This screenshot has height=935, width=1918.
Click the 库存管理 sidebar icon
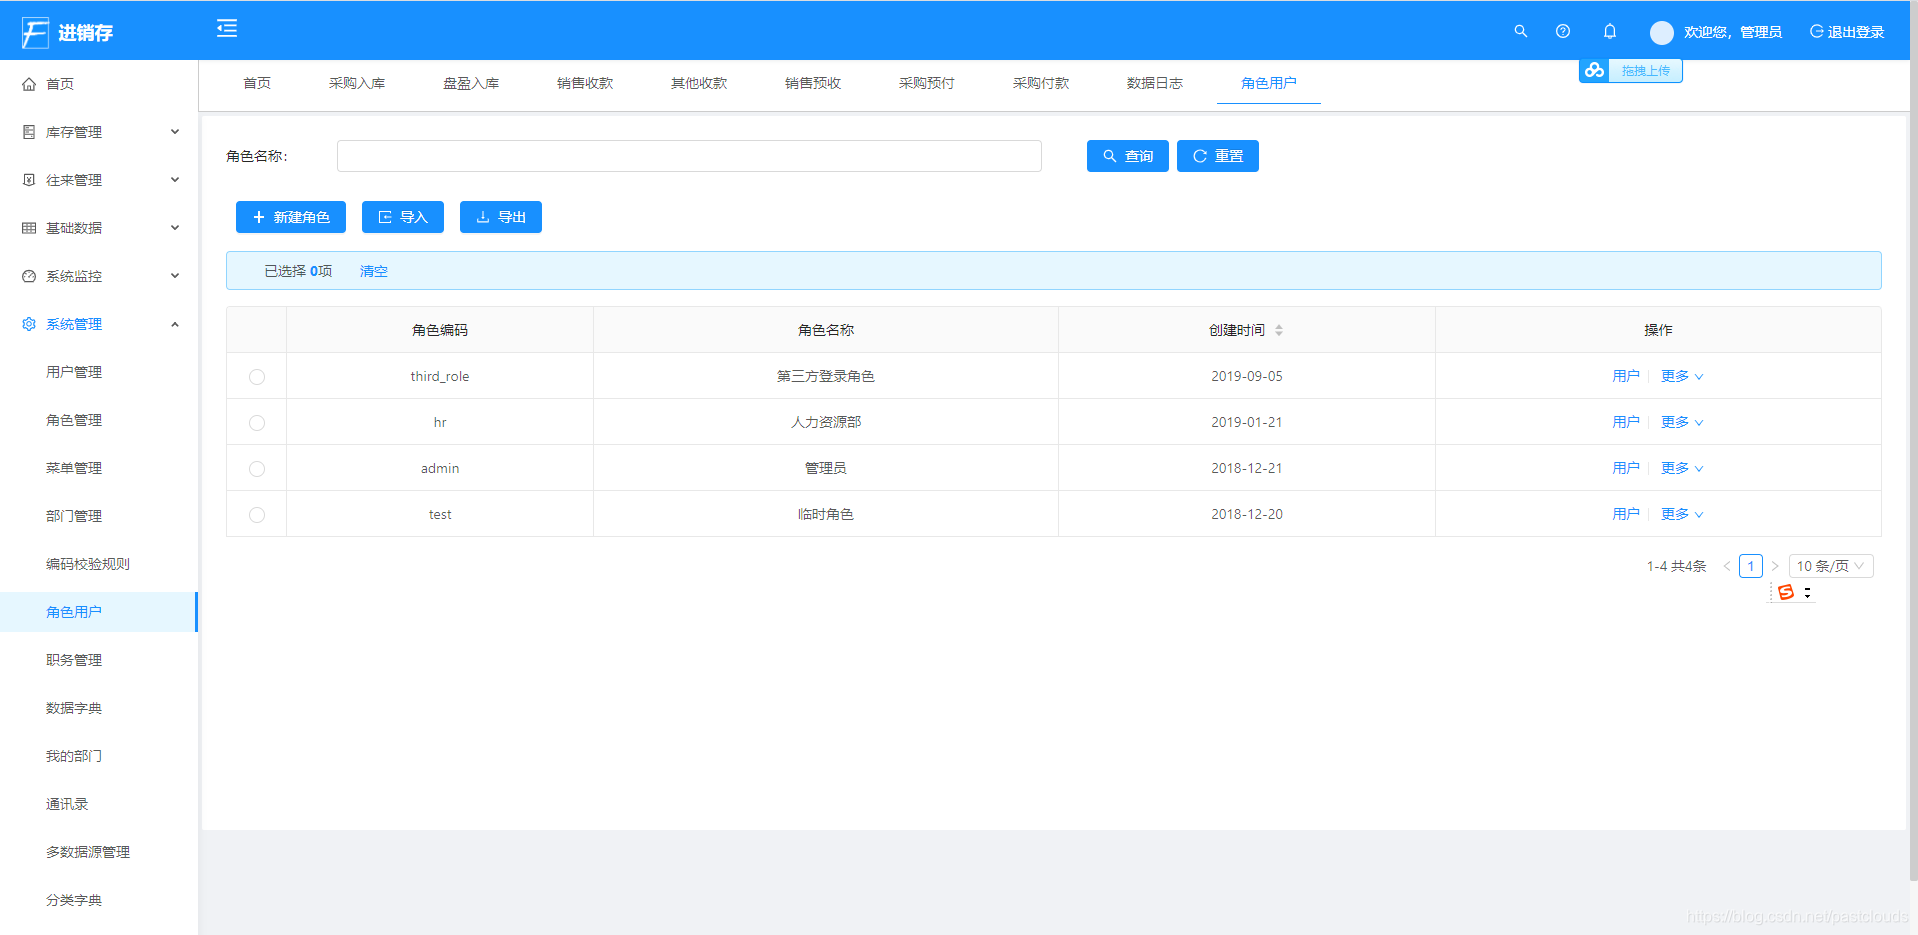(x=29, y=132)
